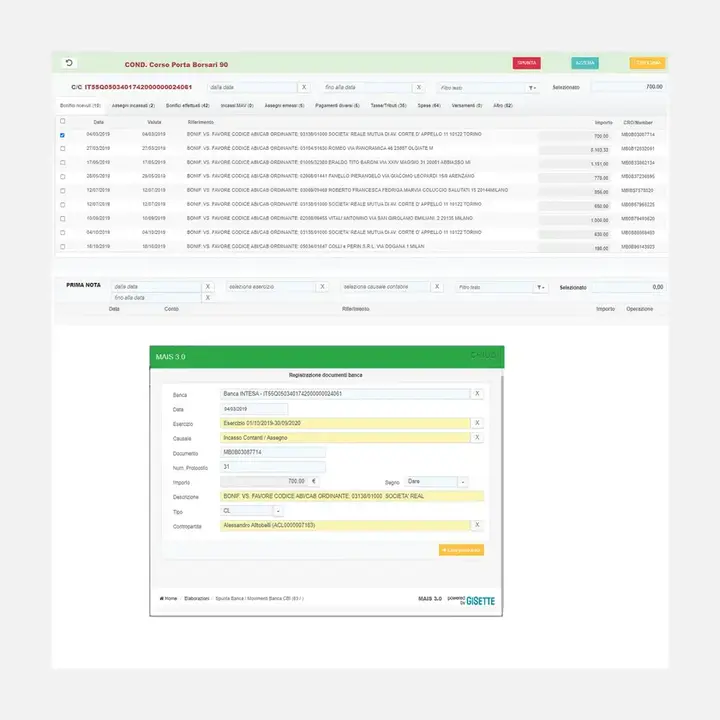Click the red SPUNTA button
Image resolution: width=720 pixels, height=720 pixels.
click(527, 63)
